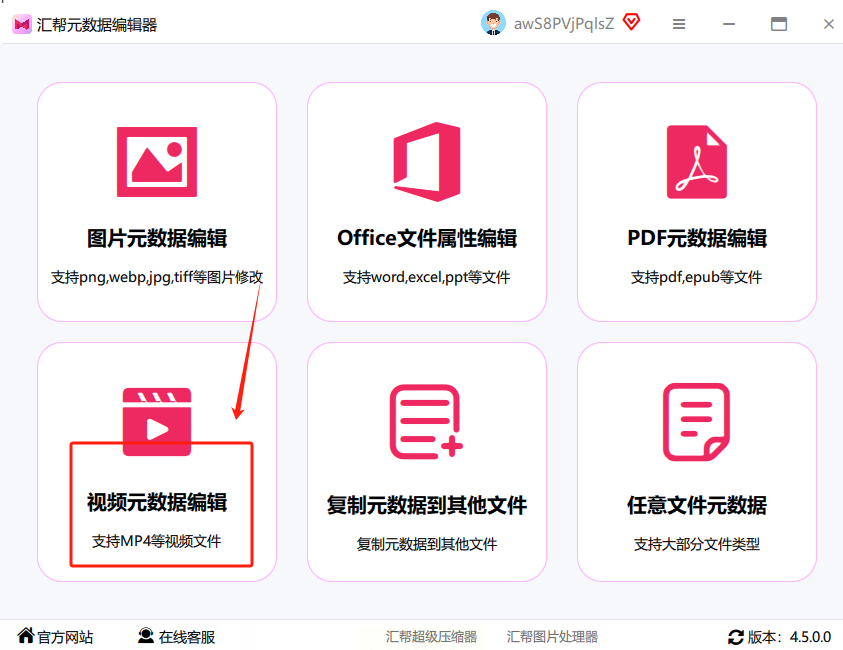Click text 支持png,webp,jpg,tiff等图片修改
Image resolution: width=843 pixels, height=650 pixels.
[x=157, y=277]
